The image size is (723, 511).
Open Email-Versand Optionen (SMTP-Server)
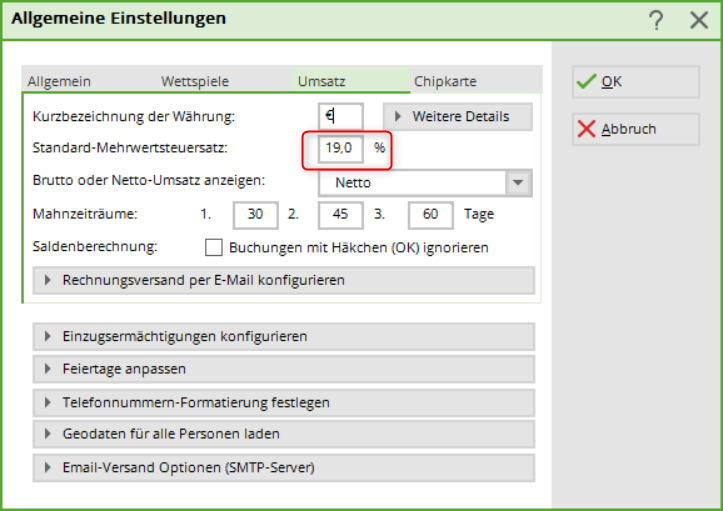coord(284,468)
